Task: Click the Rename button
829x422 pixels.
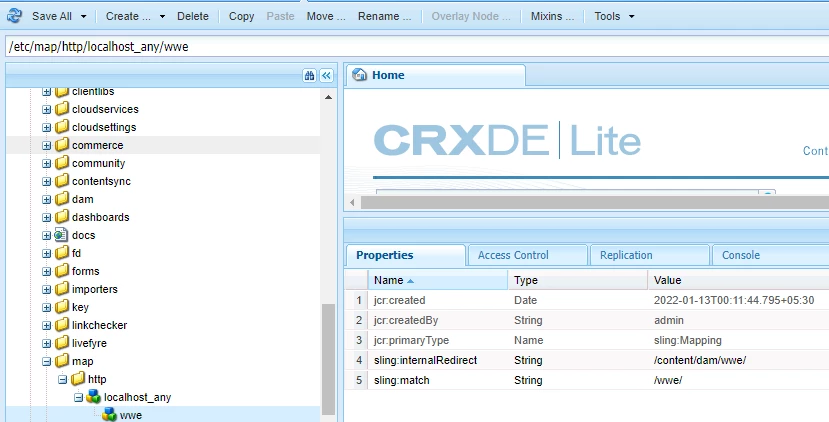Action: [x=384, y=16]
